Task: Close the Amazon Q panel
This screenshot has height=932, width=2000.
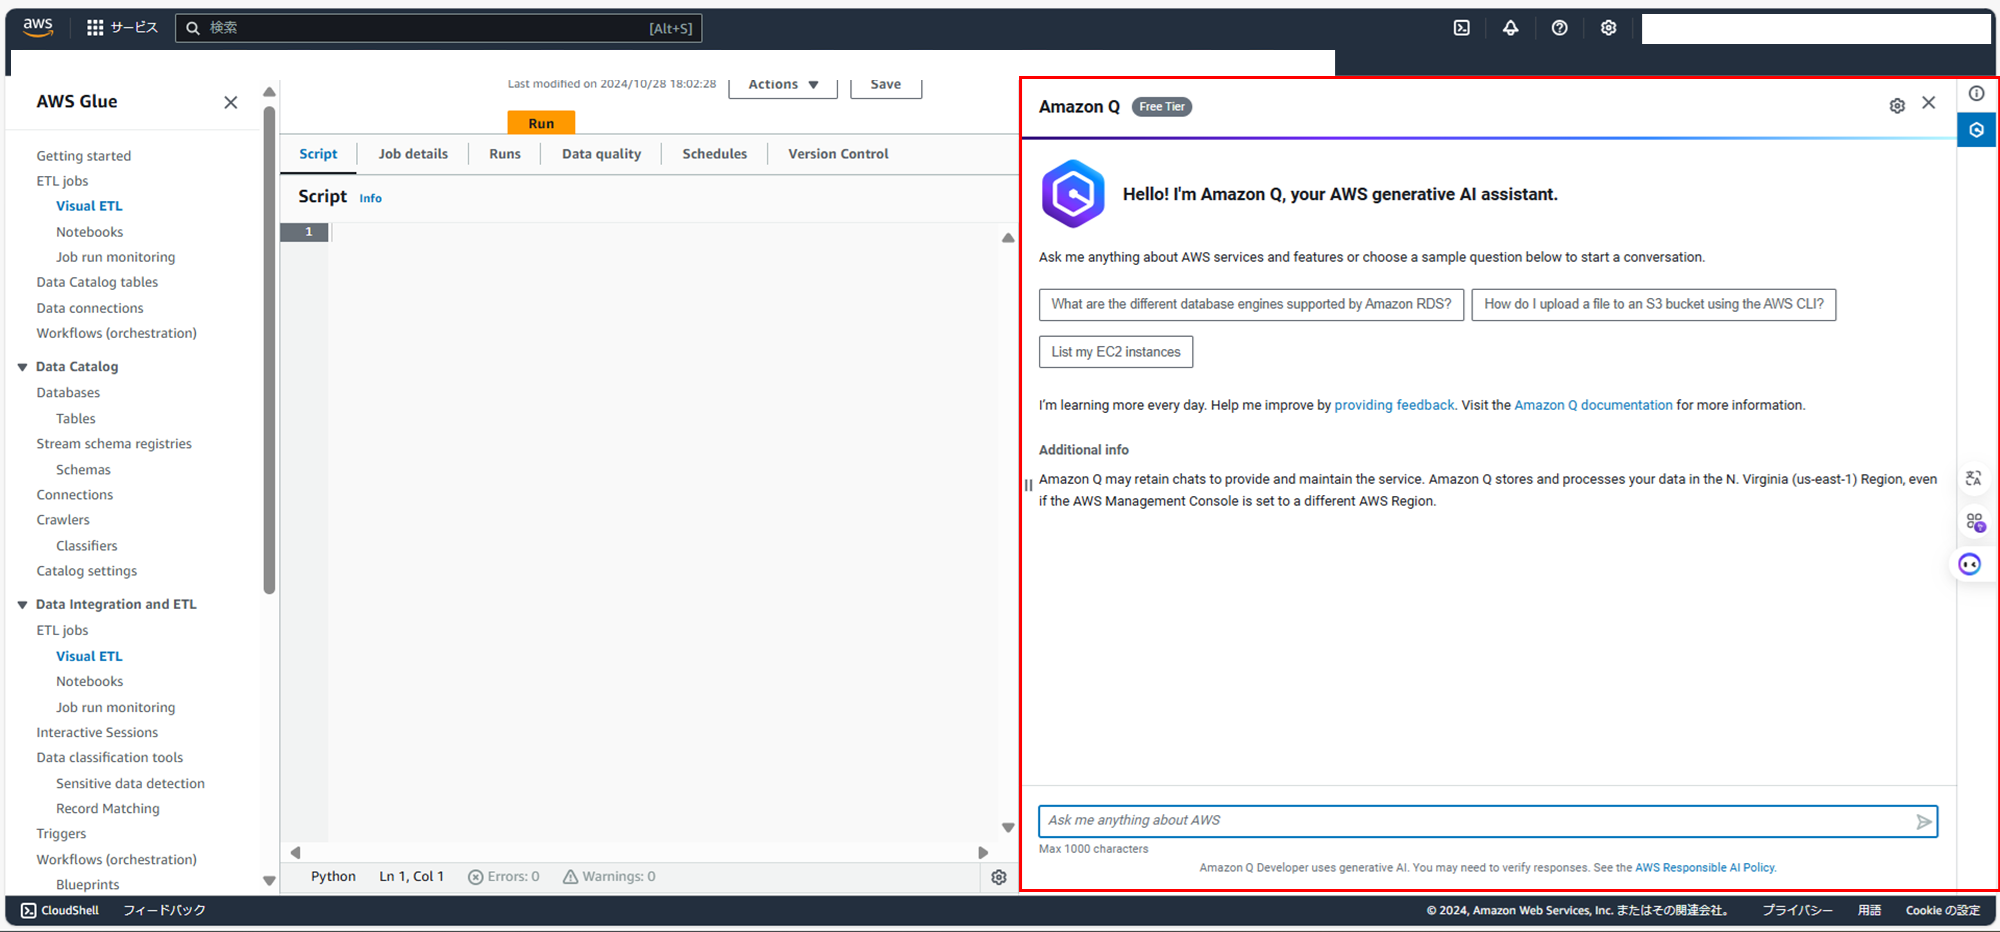Action: pos(1929,103)
